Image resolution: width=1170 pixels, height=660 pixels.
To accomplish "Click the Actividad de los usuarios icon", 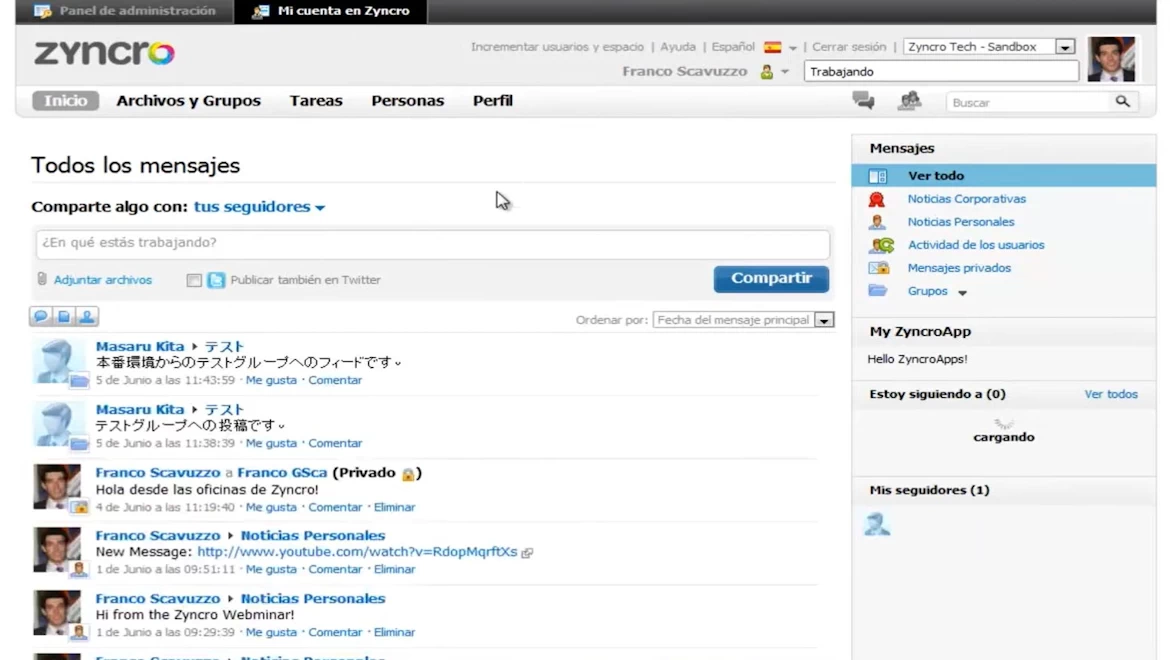I will [x=881, y=245].
